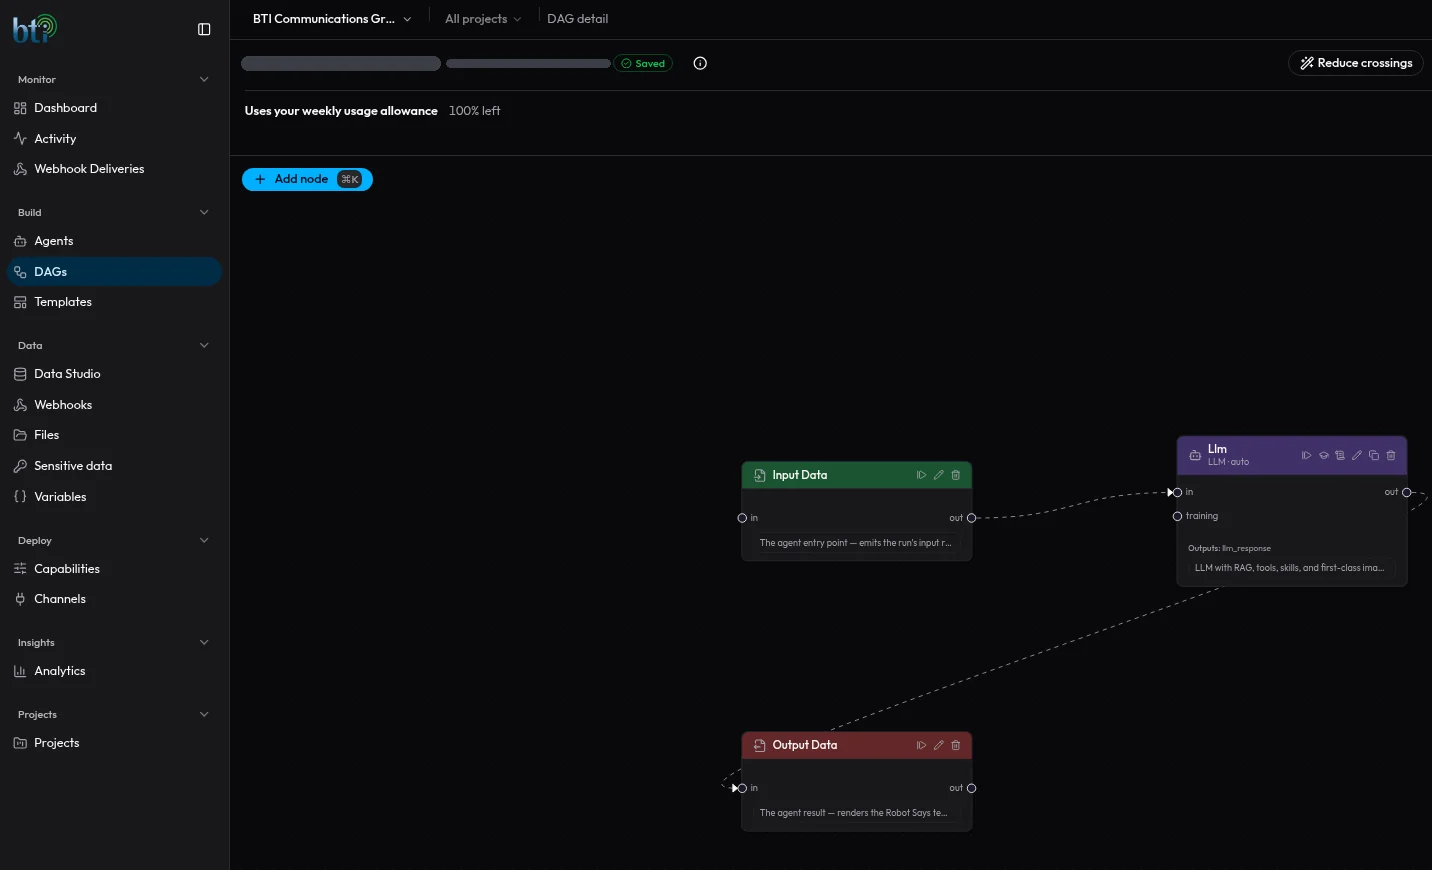Open Dashboard in the sidebar
This screenshot has height=870, width=1432.
coord(114,108)
